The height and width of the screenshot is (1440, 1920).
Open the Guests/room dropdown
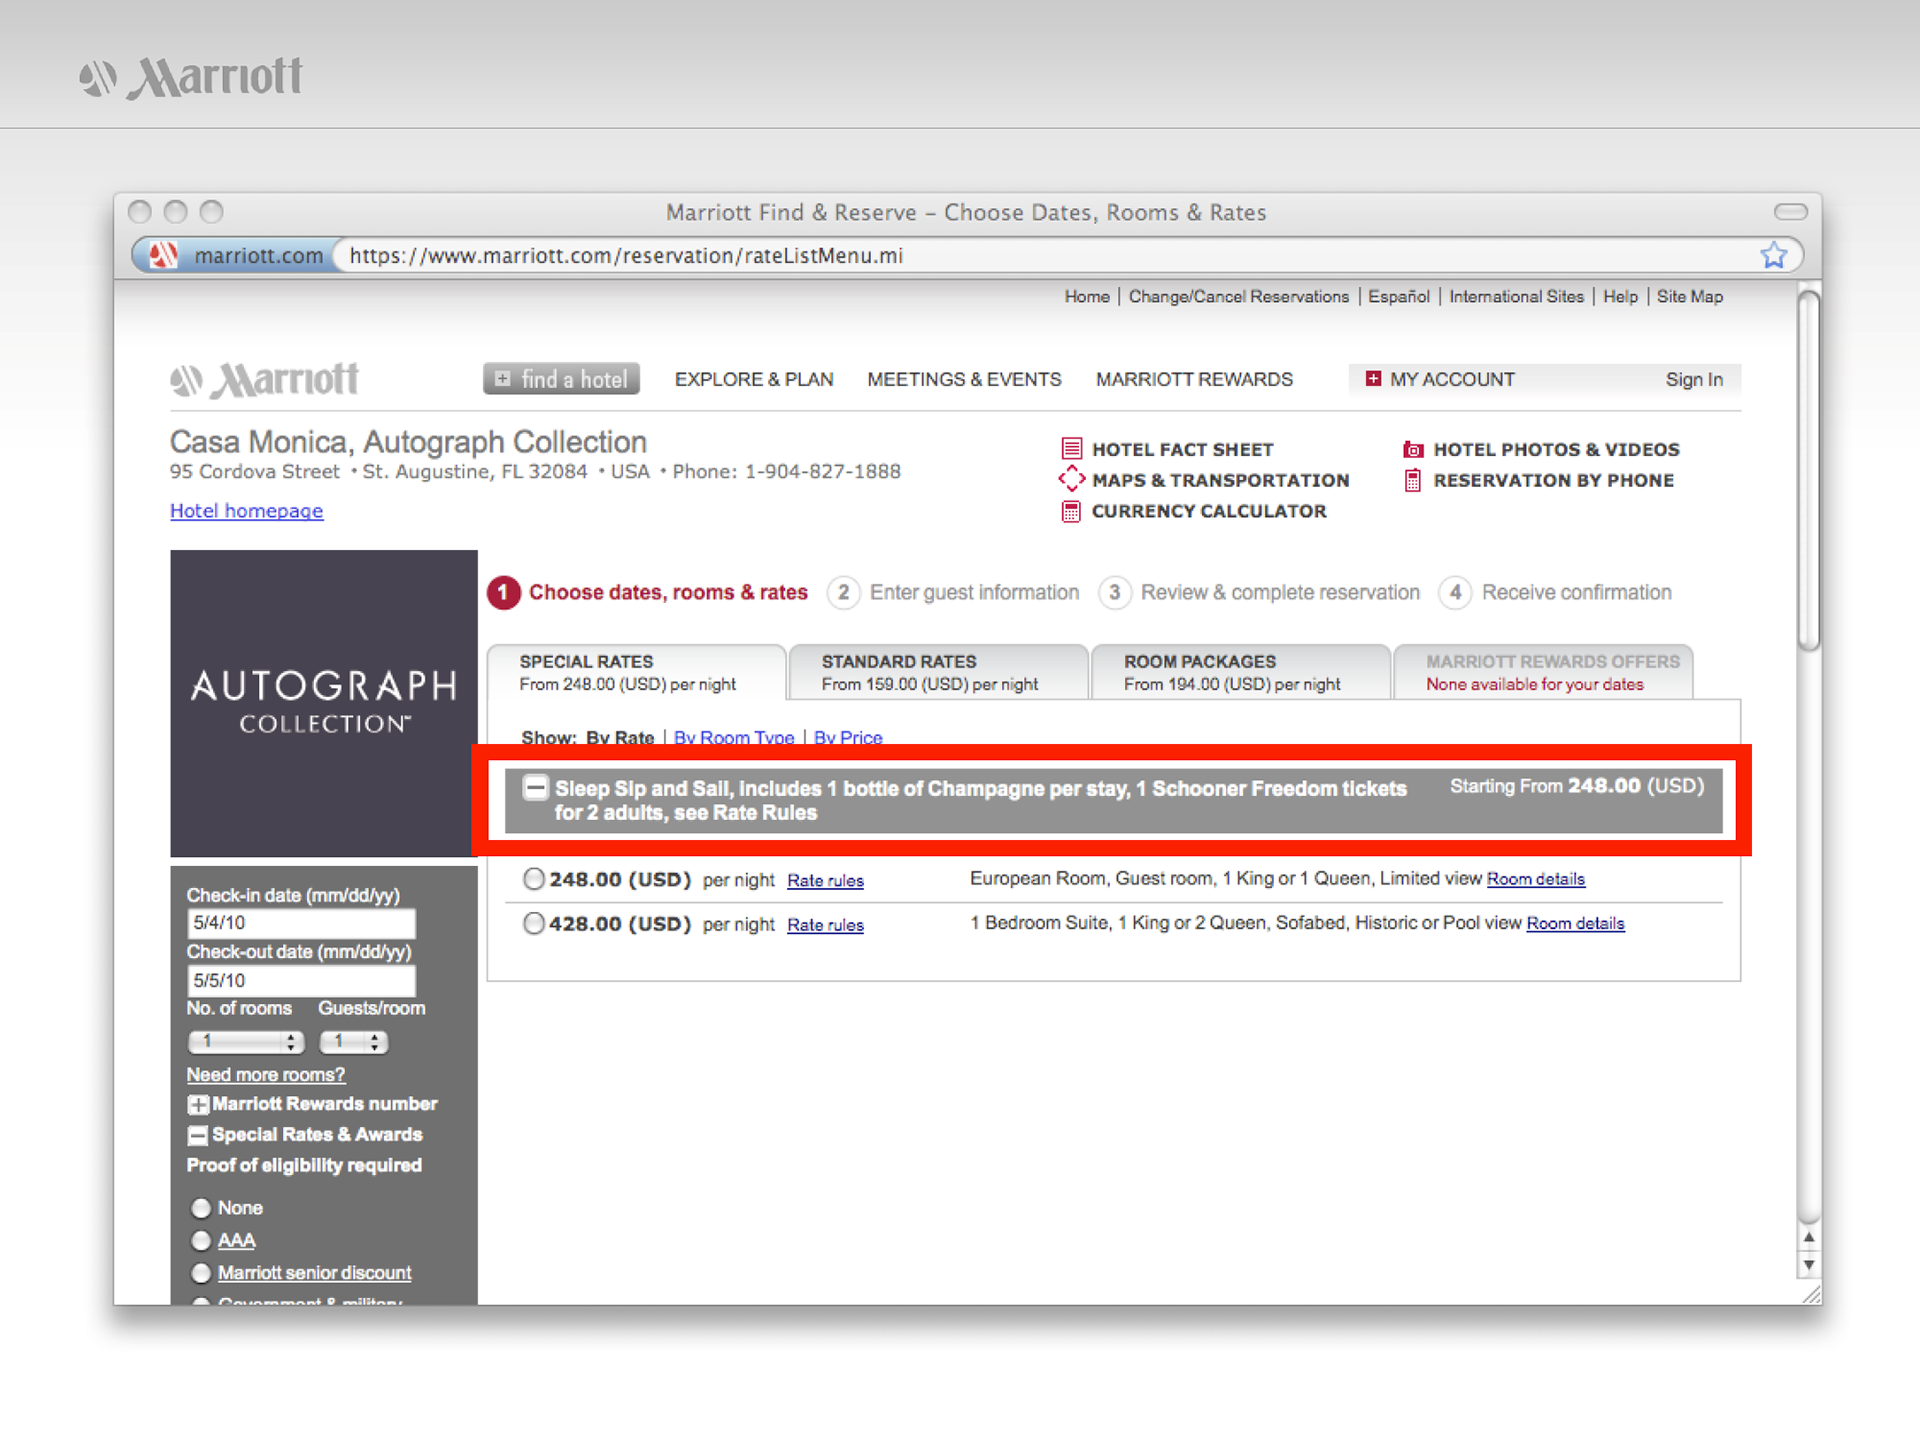[x=353, y=1042]
